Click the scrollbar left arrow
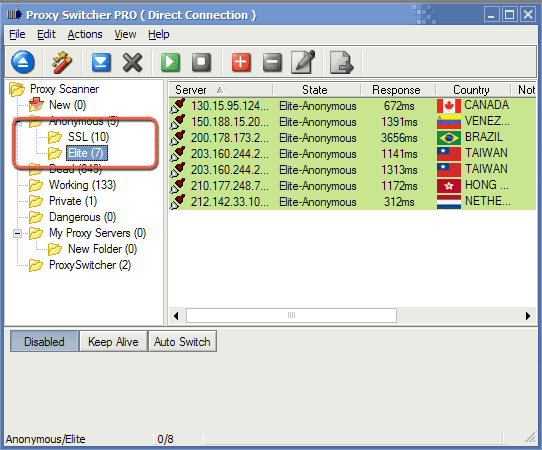Screen dimensions: 542x450 [x=176, y=316]
